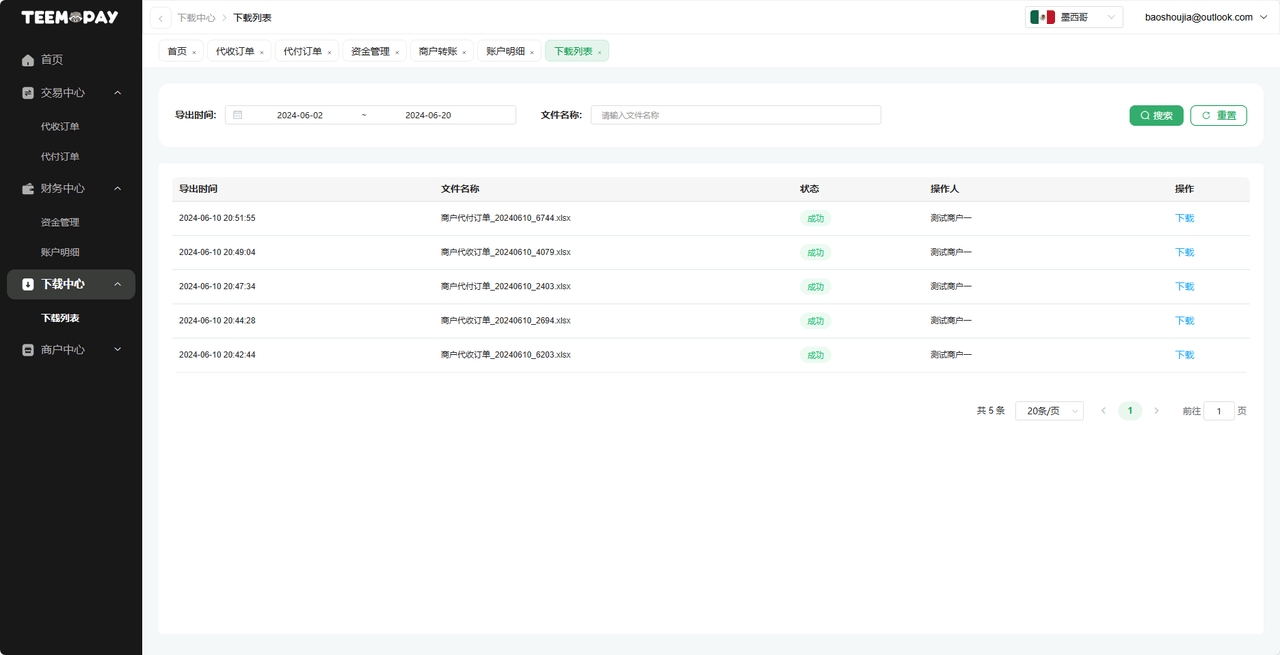This screenshot has width=1280, height=655.
Task: Switch to the 代付订单 tab
Action: [x=303, y=51]
